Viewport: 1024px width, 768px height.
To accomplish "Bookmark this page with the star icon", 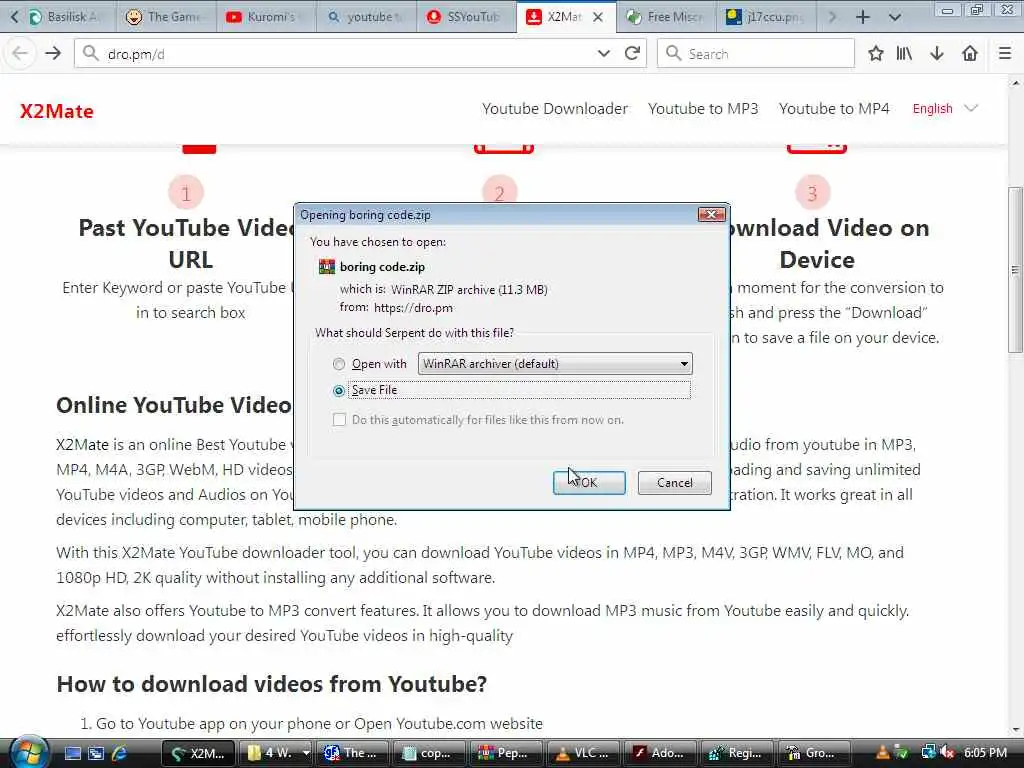I will (x=876, y=54).
